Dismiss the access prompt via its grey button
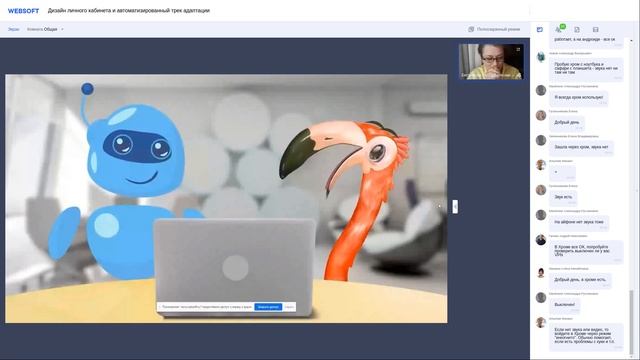Image resolution: width=640 pixels, height=360 pixels. (x=289, y=307)
